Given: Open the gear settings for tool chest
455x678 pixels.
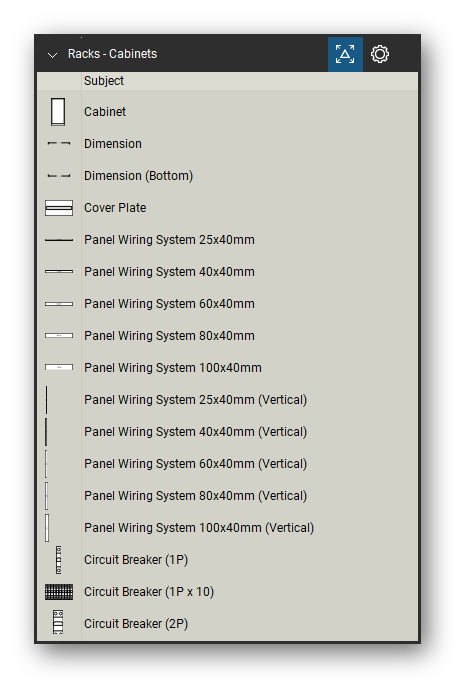Looking at the screenshot, I should coord(380,54).
